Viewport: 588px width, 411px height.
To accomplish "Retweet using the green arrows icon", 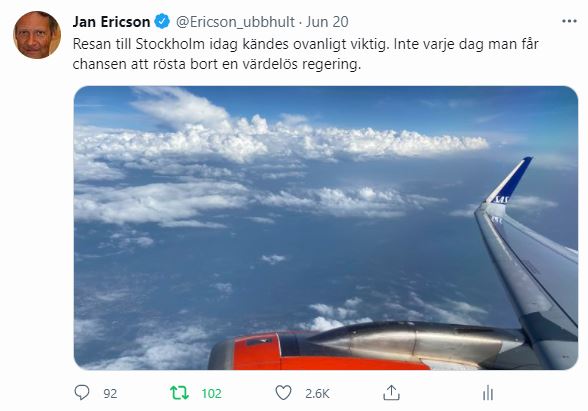I will point(179,393).
